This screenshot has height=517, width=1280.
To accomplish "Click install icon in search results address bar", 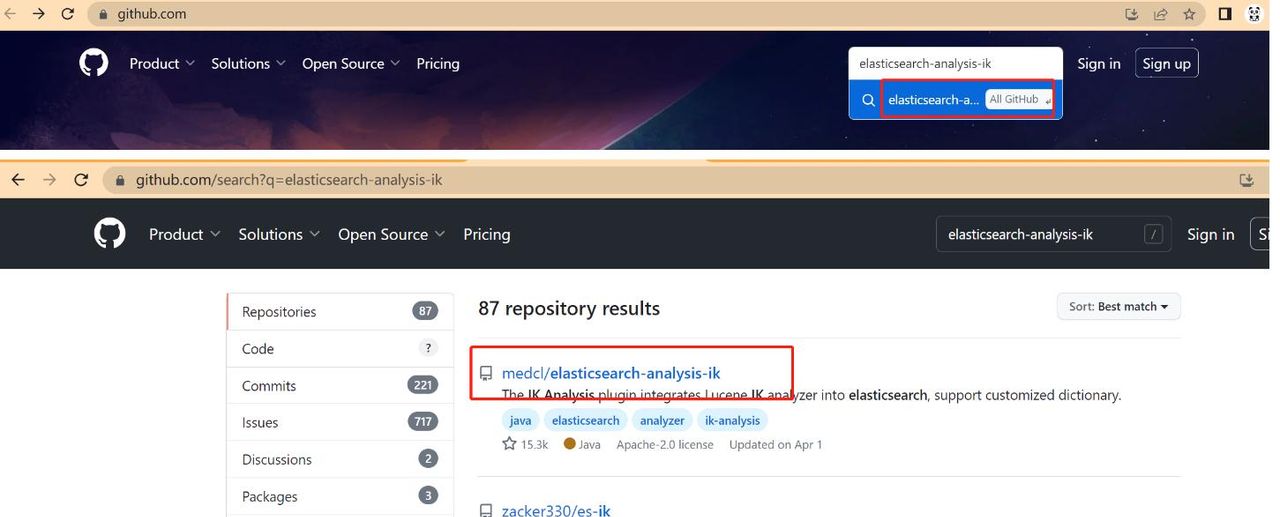I will [1246, 180].
